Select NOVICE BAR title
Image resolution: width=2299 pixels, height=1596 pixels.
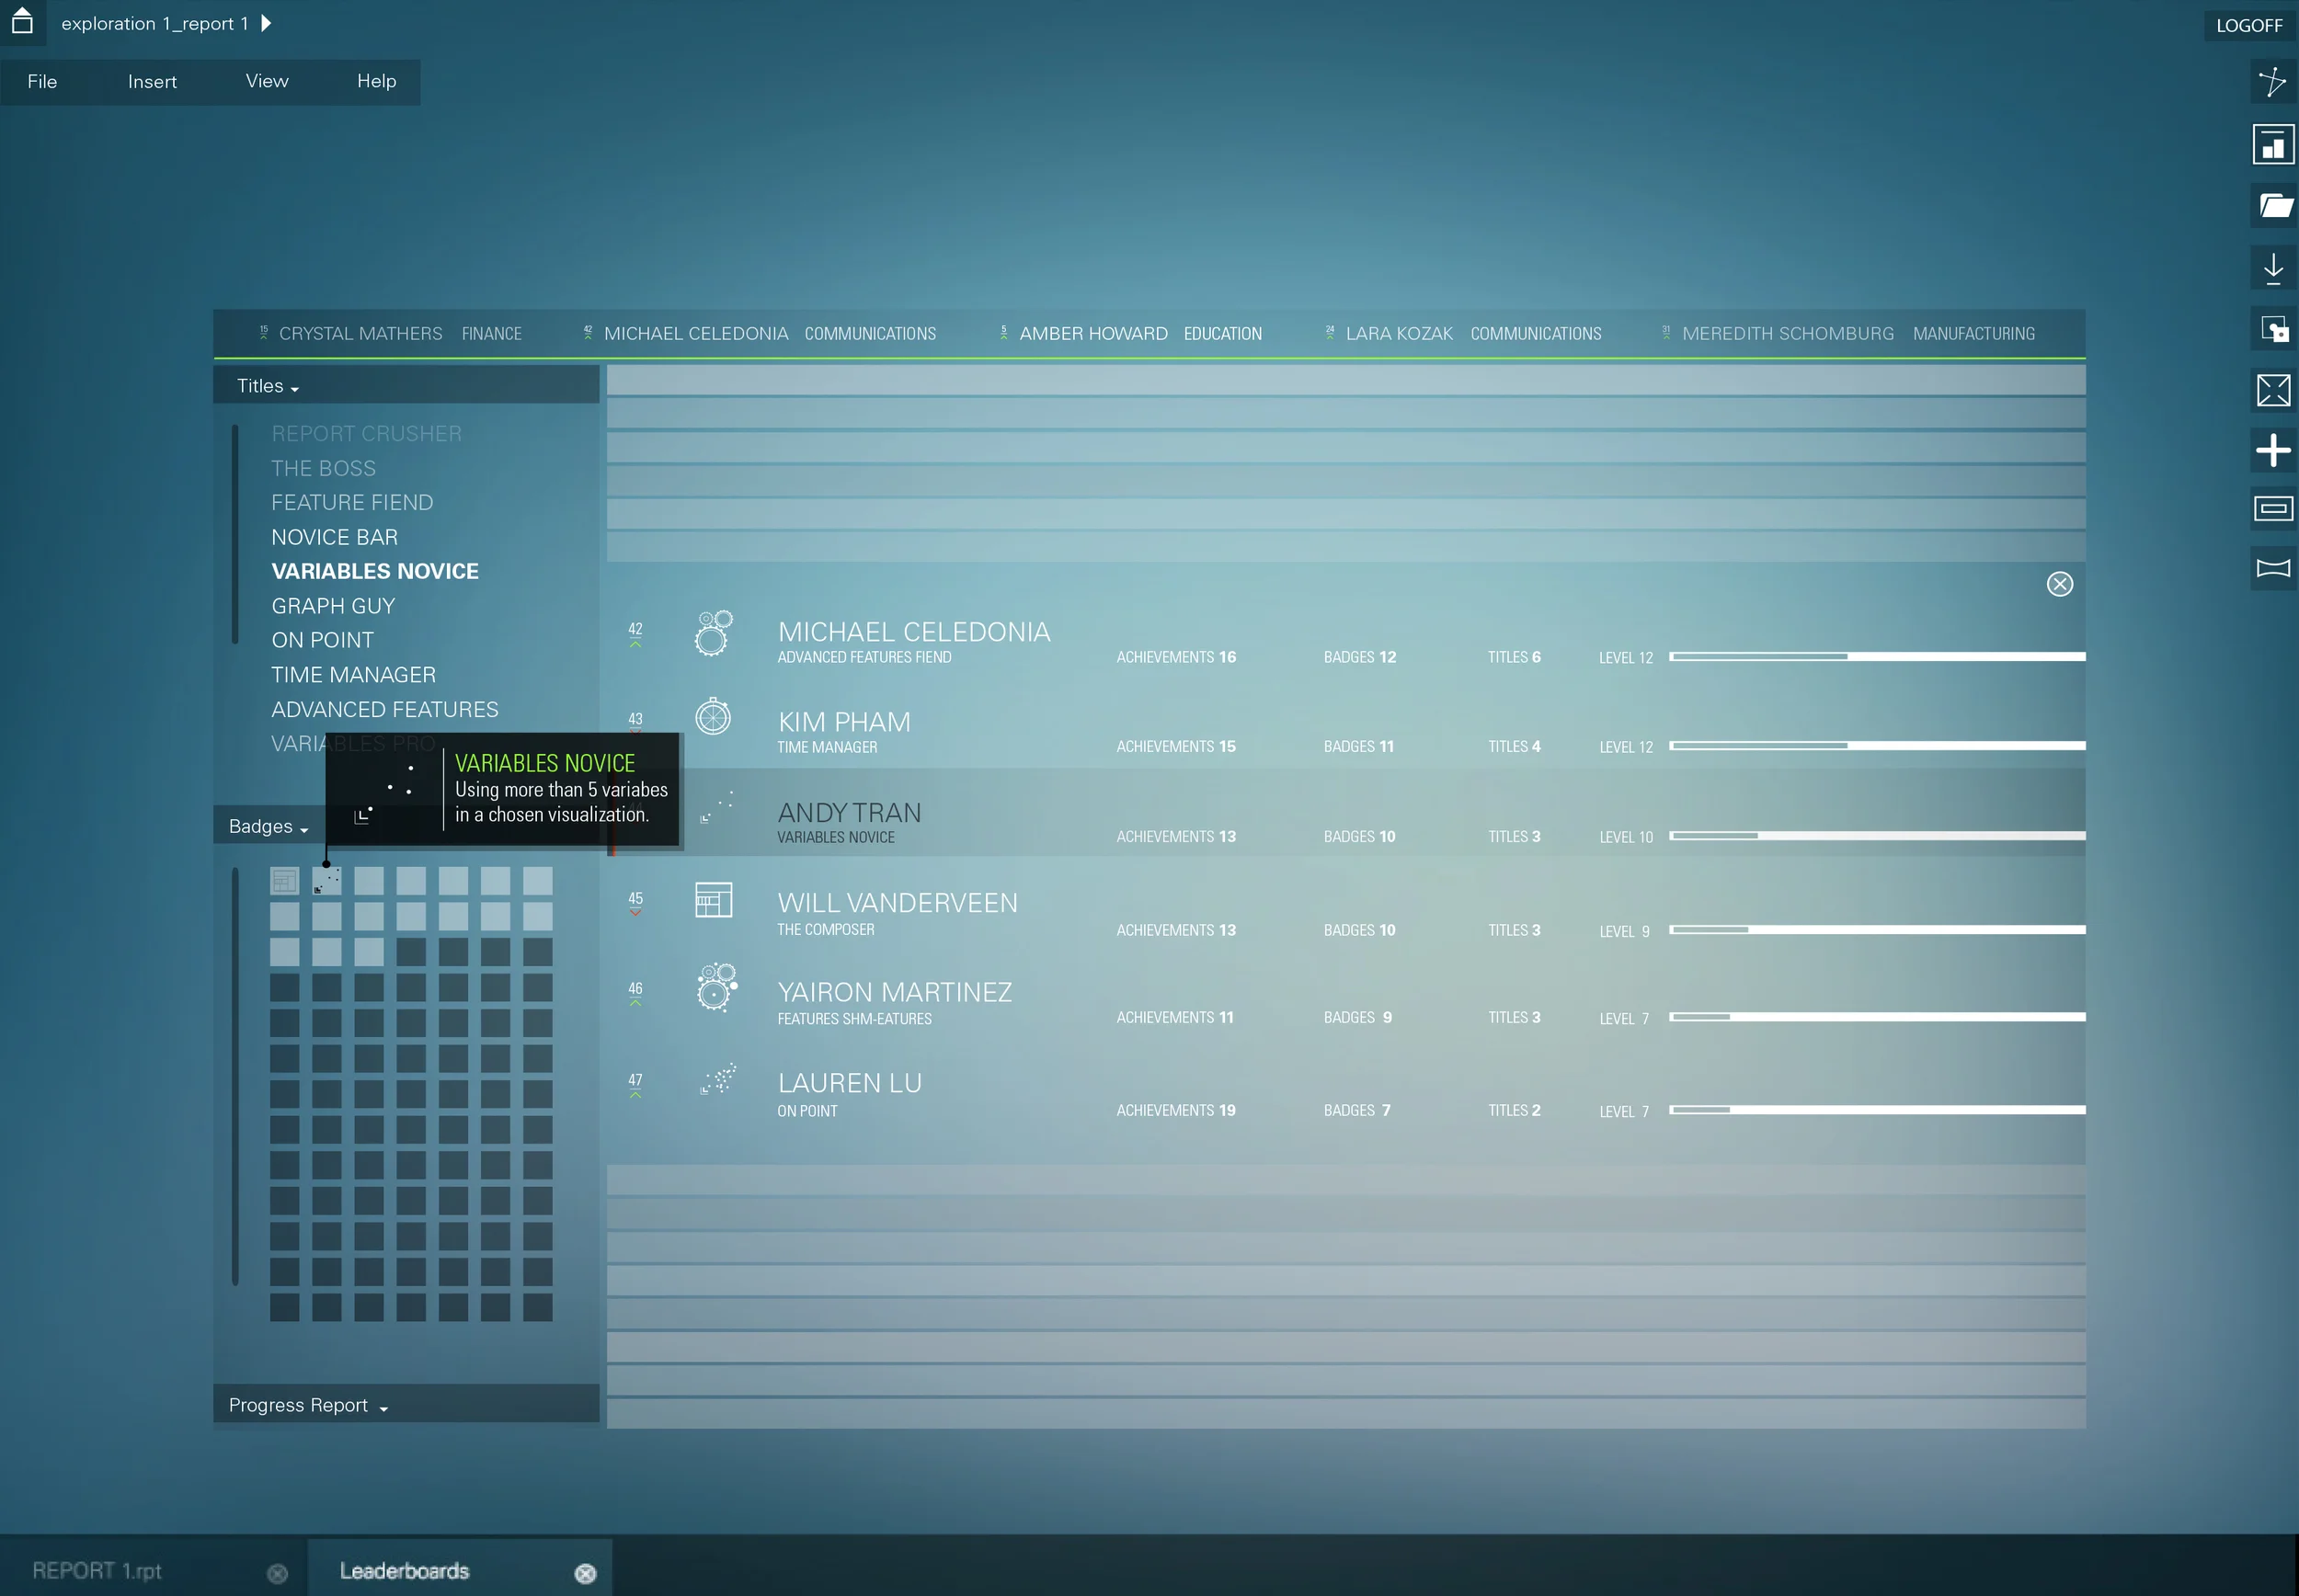[334, 537]
